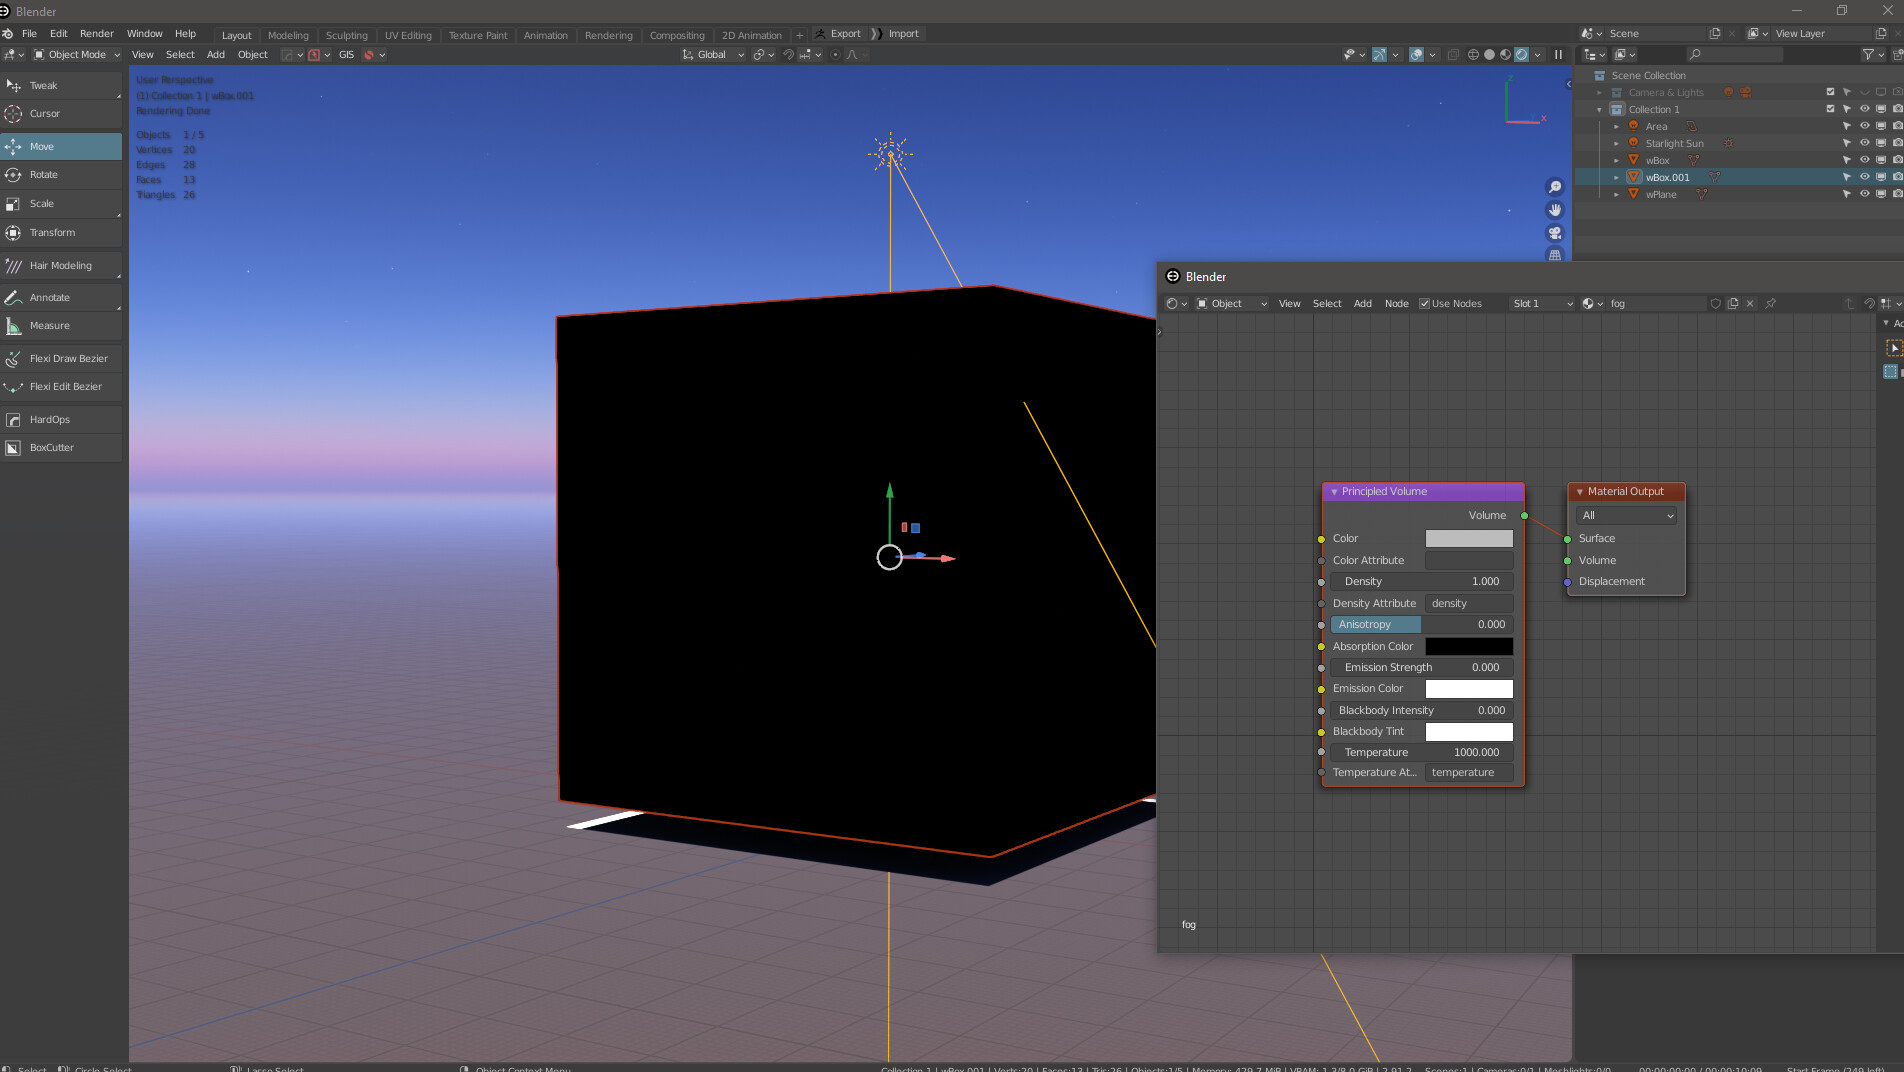
Task: Open the Emission Color swatch
Action: (x=1469, y=689)
